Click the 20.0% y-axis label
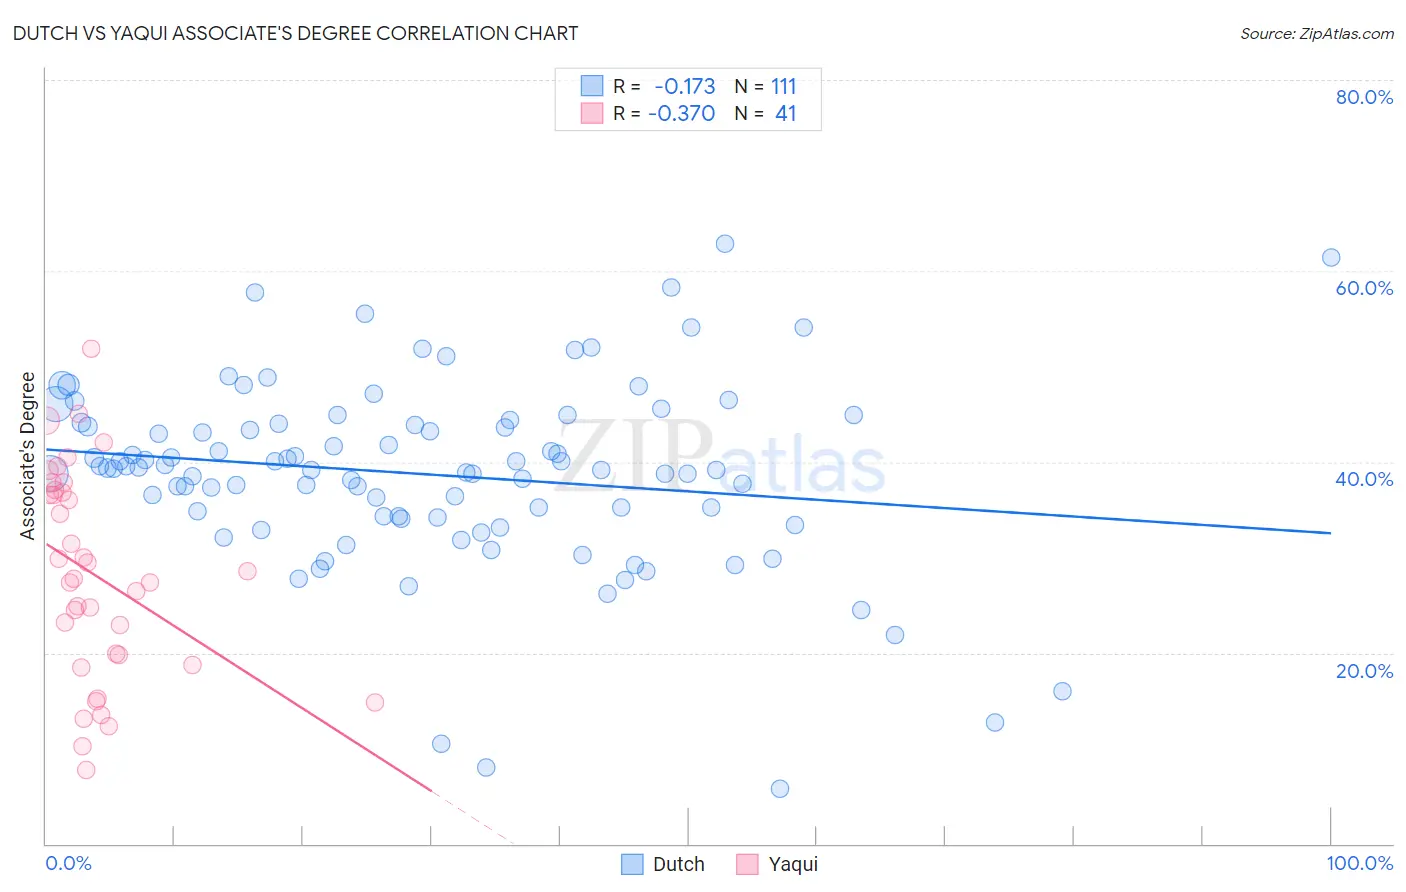1406x892 pixels. [x=1364, y=671]
